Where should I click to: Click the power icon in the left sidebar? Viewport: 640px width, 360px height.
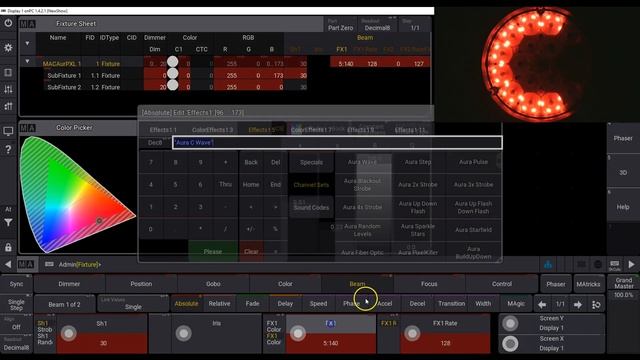(8, 23)
